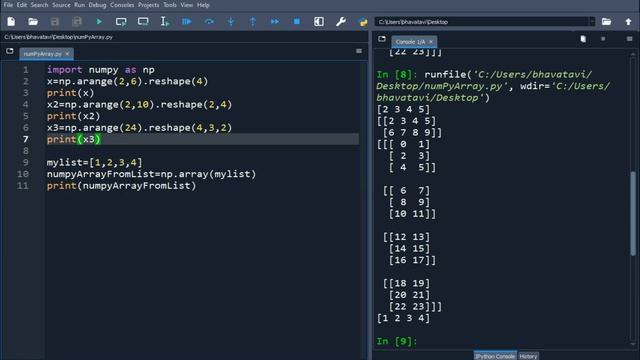Open the Source menu
Image resolution: width=640 pixels, height=360 pixels.
(61, 5)
